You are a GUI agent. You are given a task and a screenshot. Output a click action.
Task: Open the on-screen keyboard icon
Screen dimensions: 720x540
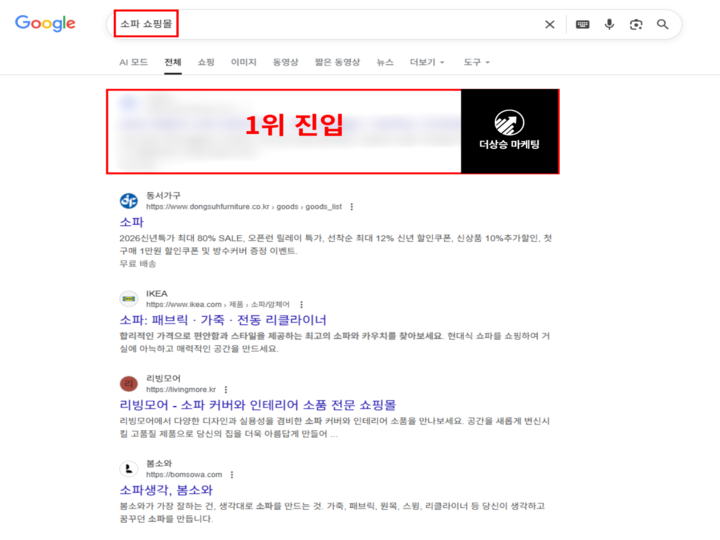[x=582, y=25]
